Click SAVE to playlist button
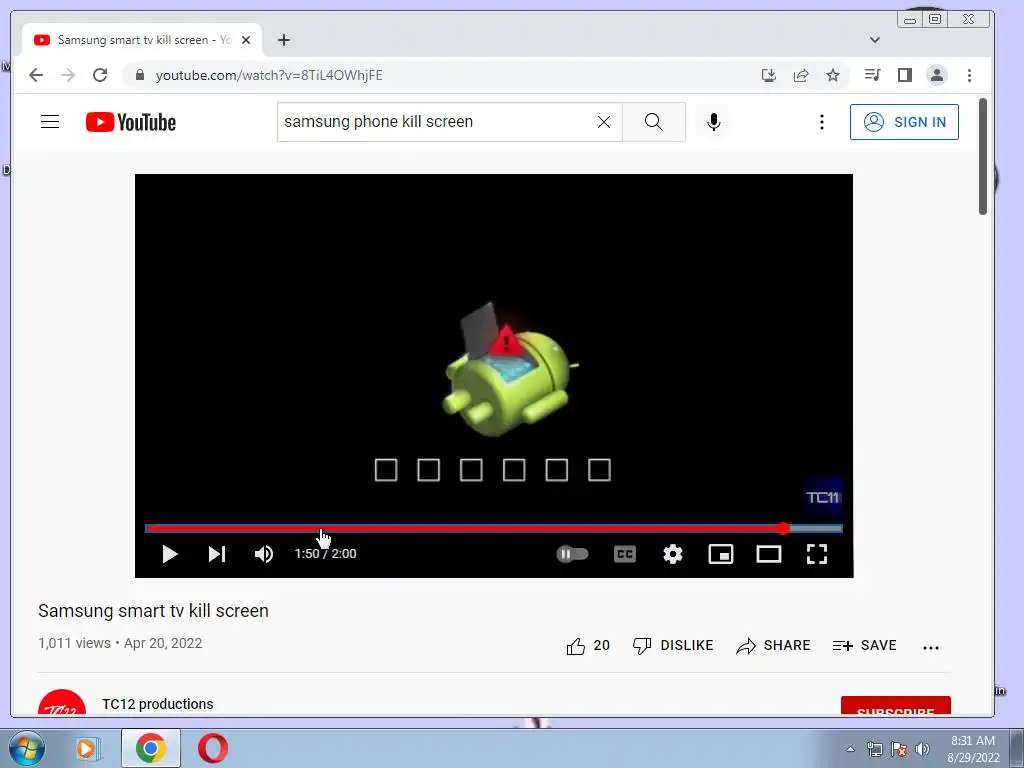 tap(865, 646)
